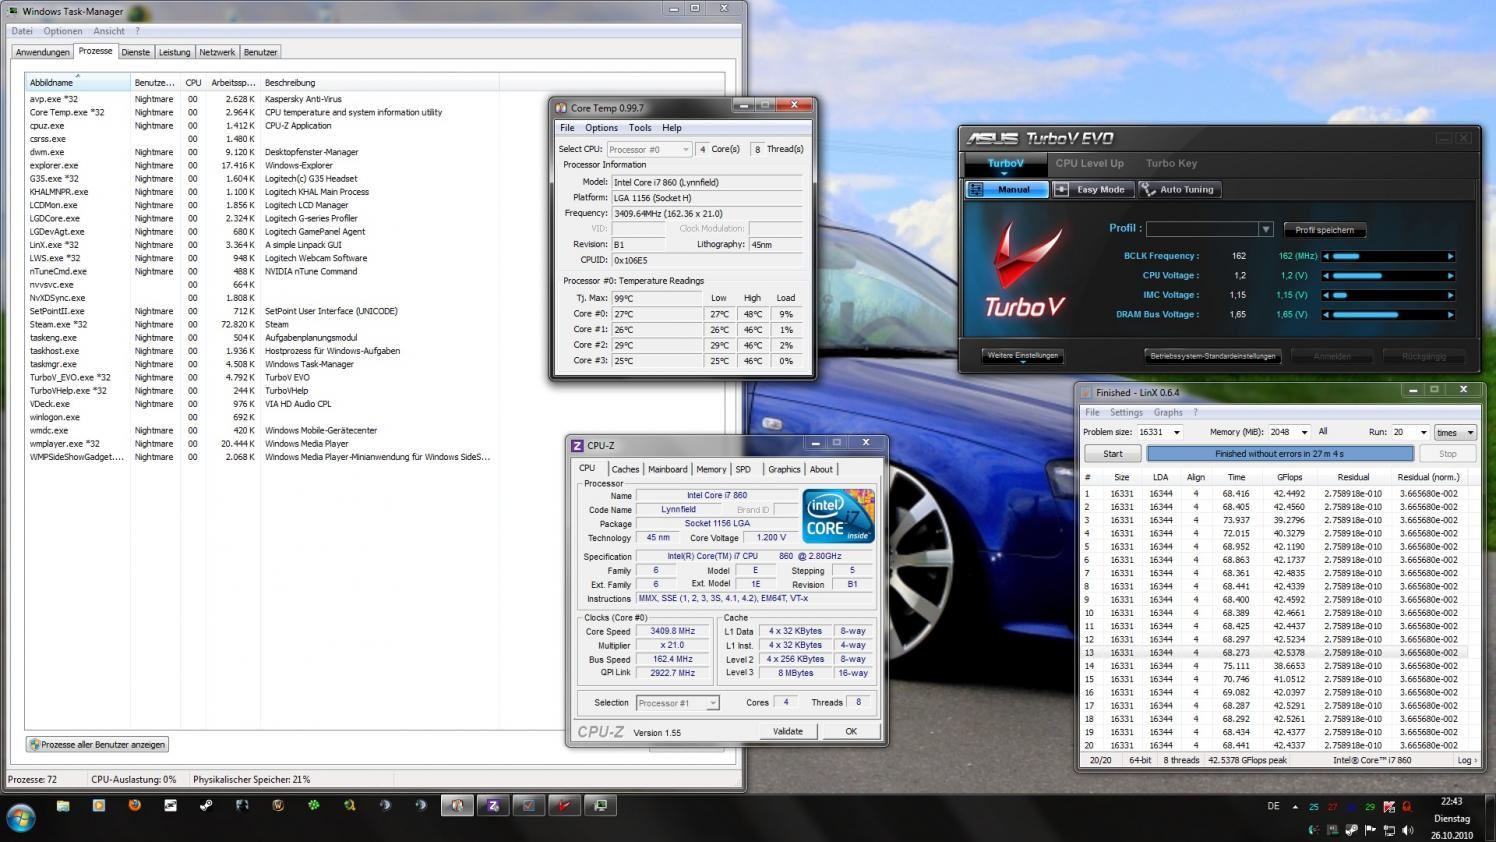Open the times unit dropdown in LinX
Image resolution: width=1496 pixels, height=842 pixels.
coord(1455,432)
